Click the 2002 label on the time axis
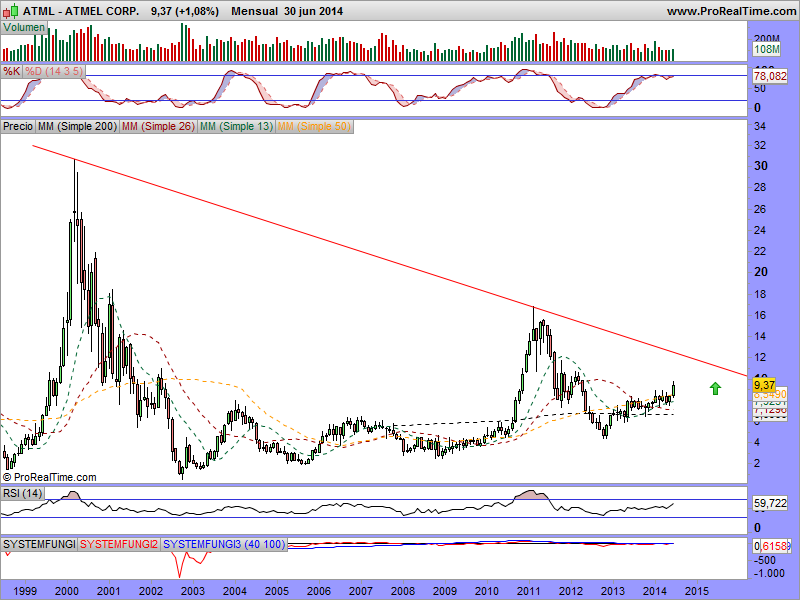 [x=151, y=591]
